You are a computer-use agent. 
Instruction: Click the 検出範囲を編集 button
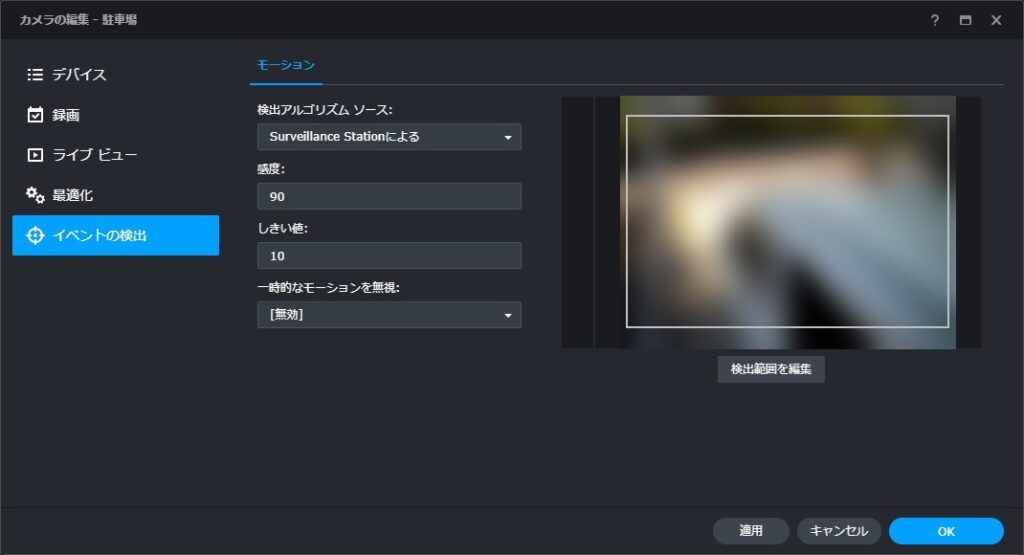tap(771, 369)
